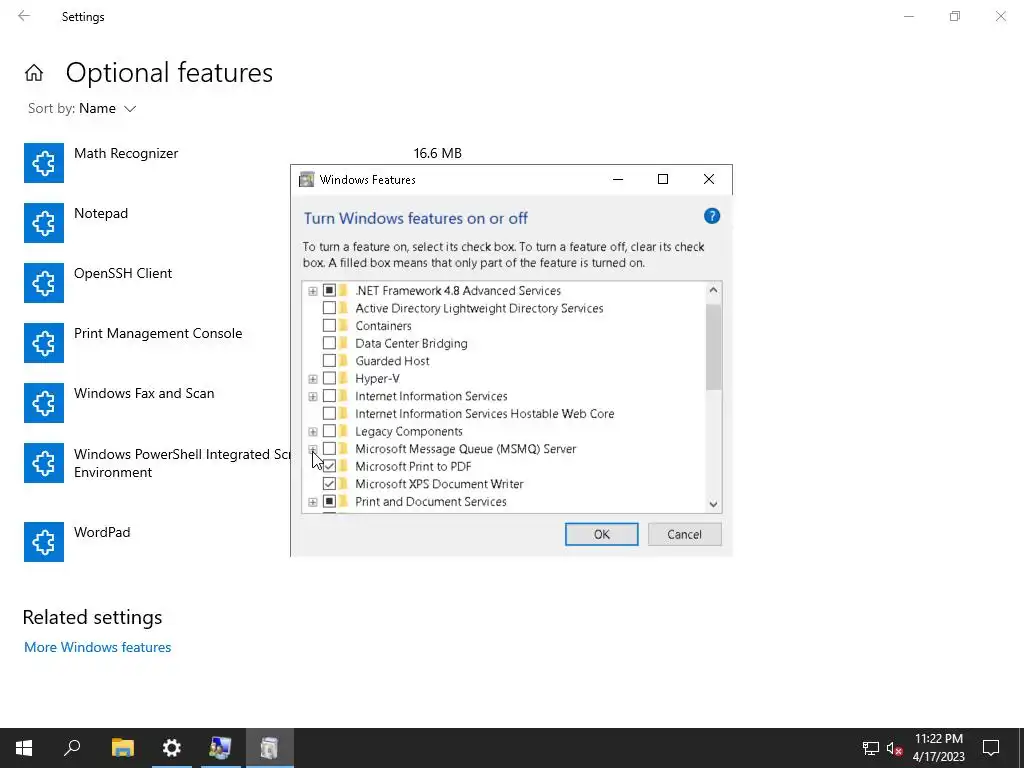Screen dimensions: 1024x768
Task: Open network status in system tray
Action: [x=871, y=748]
